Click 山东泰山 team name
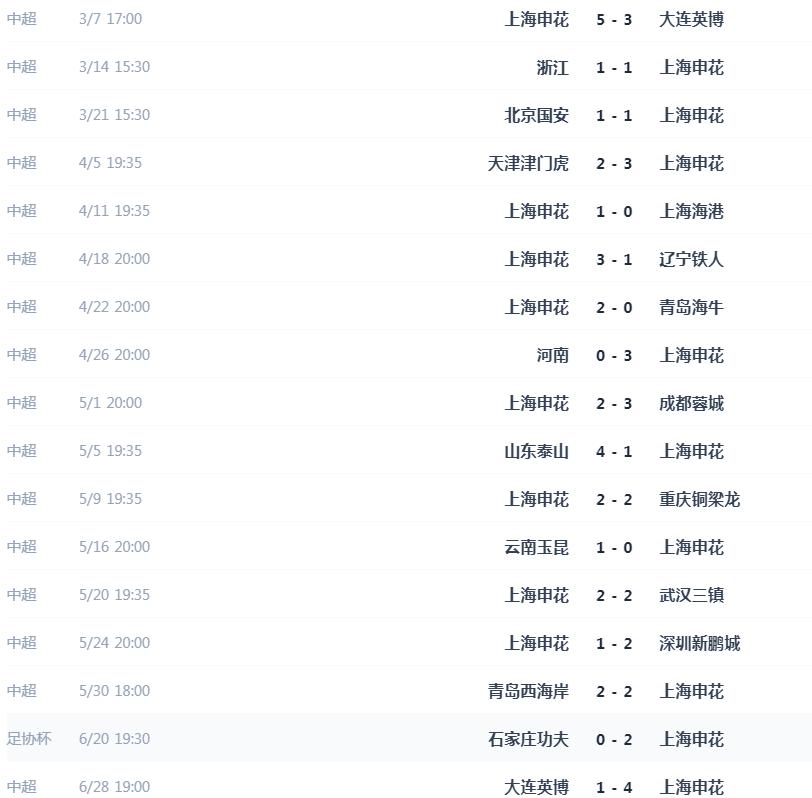Viewport: 812px width, 798px height. tap(536, 452)
